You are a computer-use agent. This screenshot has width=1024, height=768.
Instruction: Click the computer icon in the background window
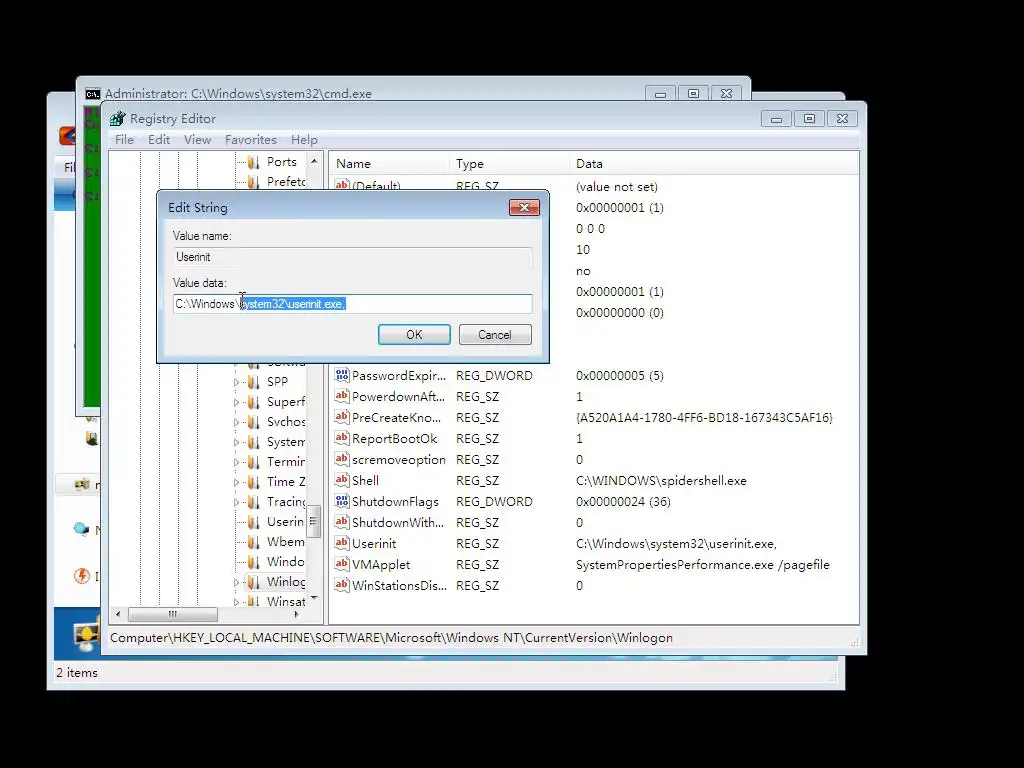click(x=86, y=636)
